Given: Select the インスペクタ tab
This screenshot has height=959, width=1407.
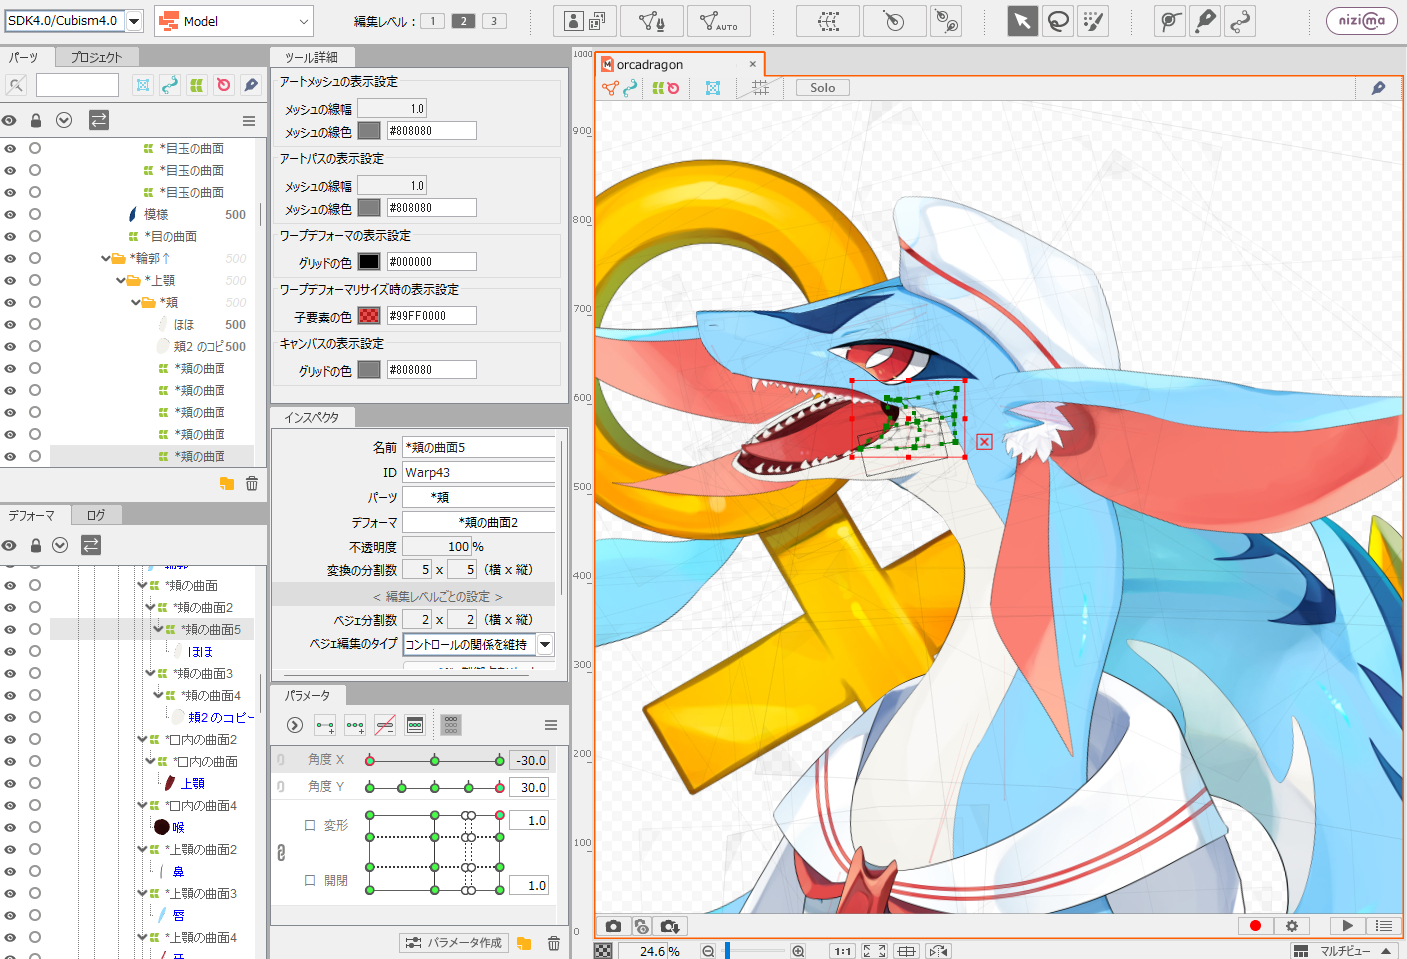Looking at the screenshot, I should 311,417.
